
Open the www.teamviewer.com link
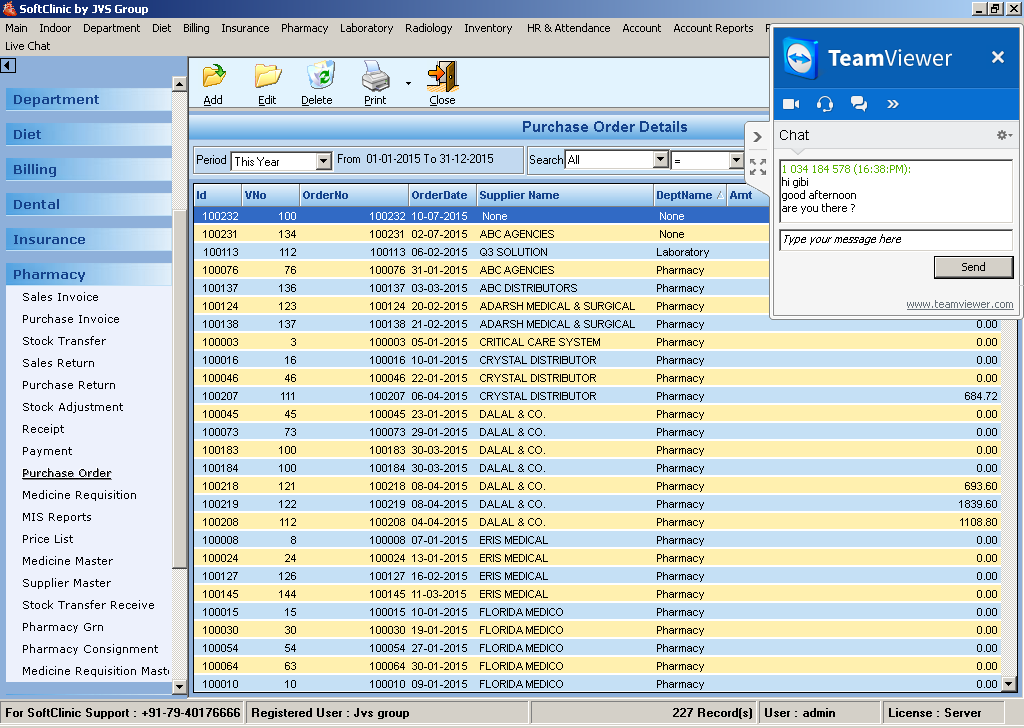(959, 304)
